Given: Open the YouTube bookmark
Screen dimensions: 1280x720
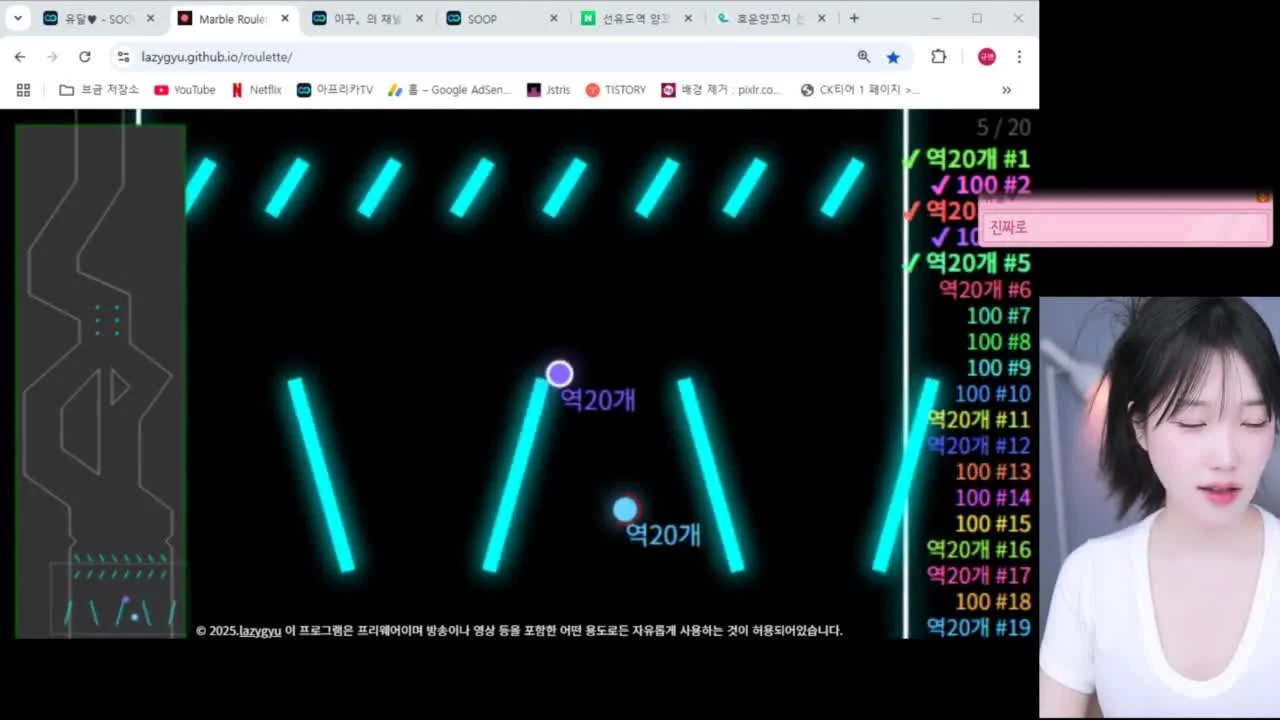Looking at the screenshot, I should [x=185, y=90].
